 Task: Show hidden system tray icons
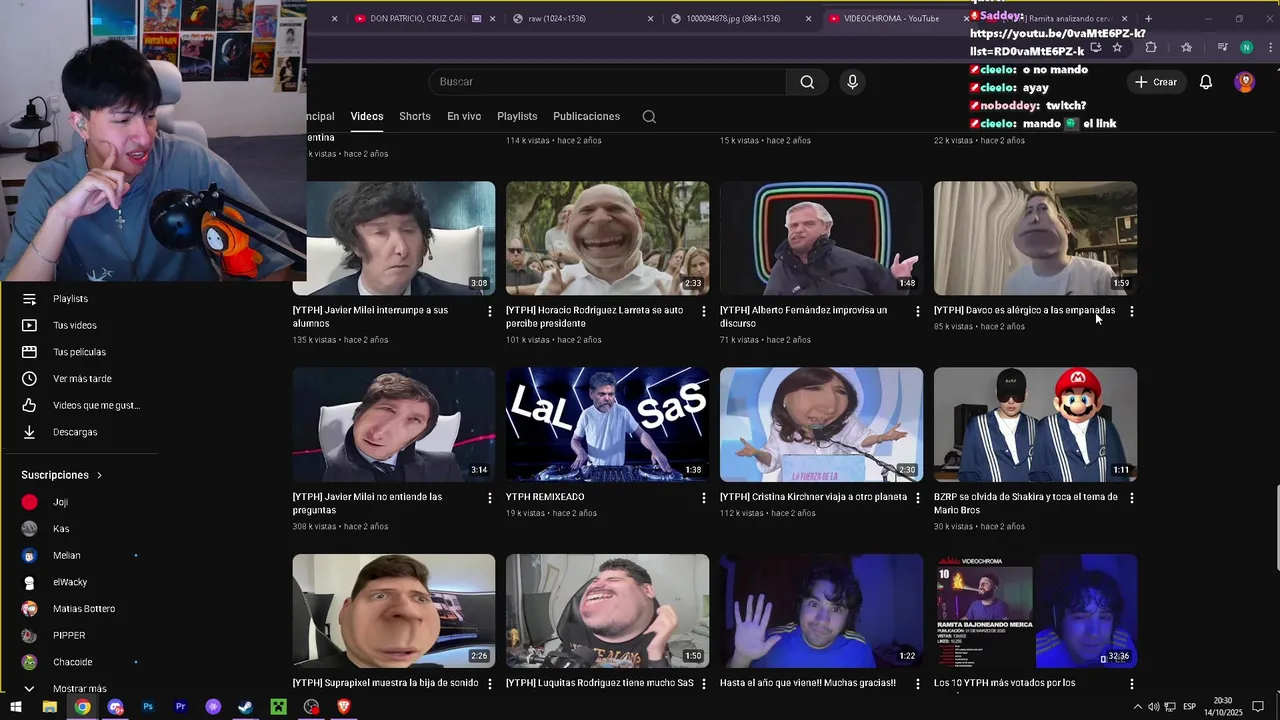(1137, 707)
